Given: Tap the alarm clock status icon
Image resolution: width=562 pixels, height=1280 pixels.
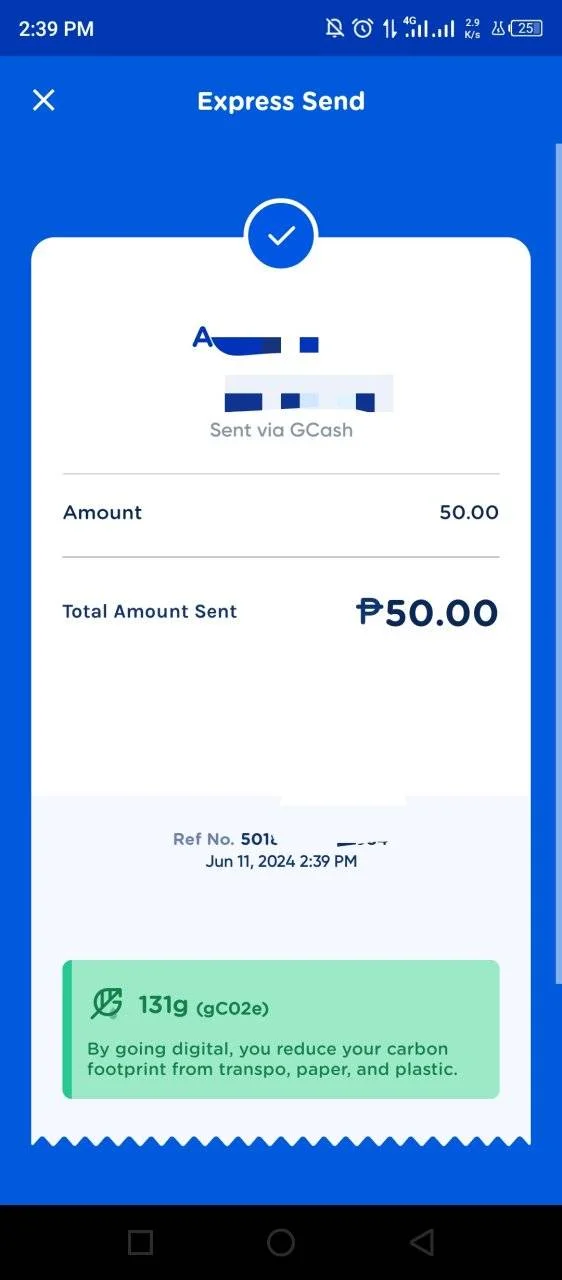Looking at the screenshot, I should coord(362,28).
